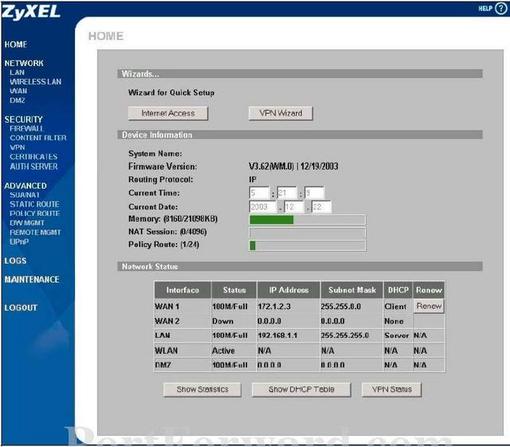Click the LAN DHCP Server cell
This screenshot has width=510, height=447.
pyautogui.click(x=396, y=335)
